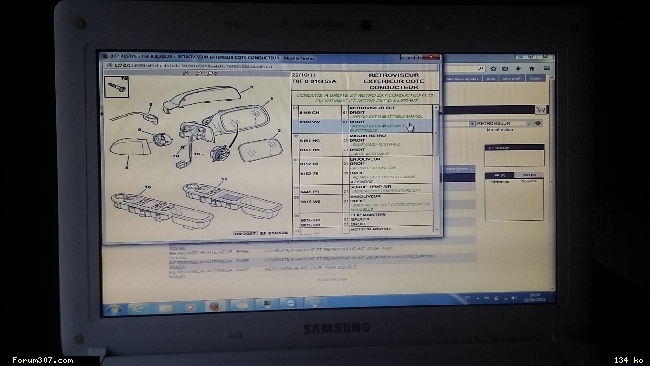Click the Firefox taskbar icon
Viewport: 650px width, 366px height.
point(215,307)
